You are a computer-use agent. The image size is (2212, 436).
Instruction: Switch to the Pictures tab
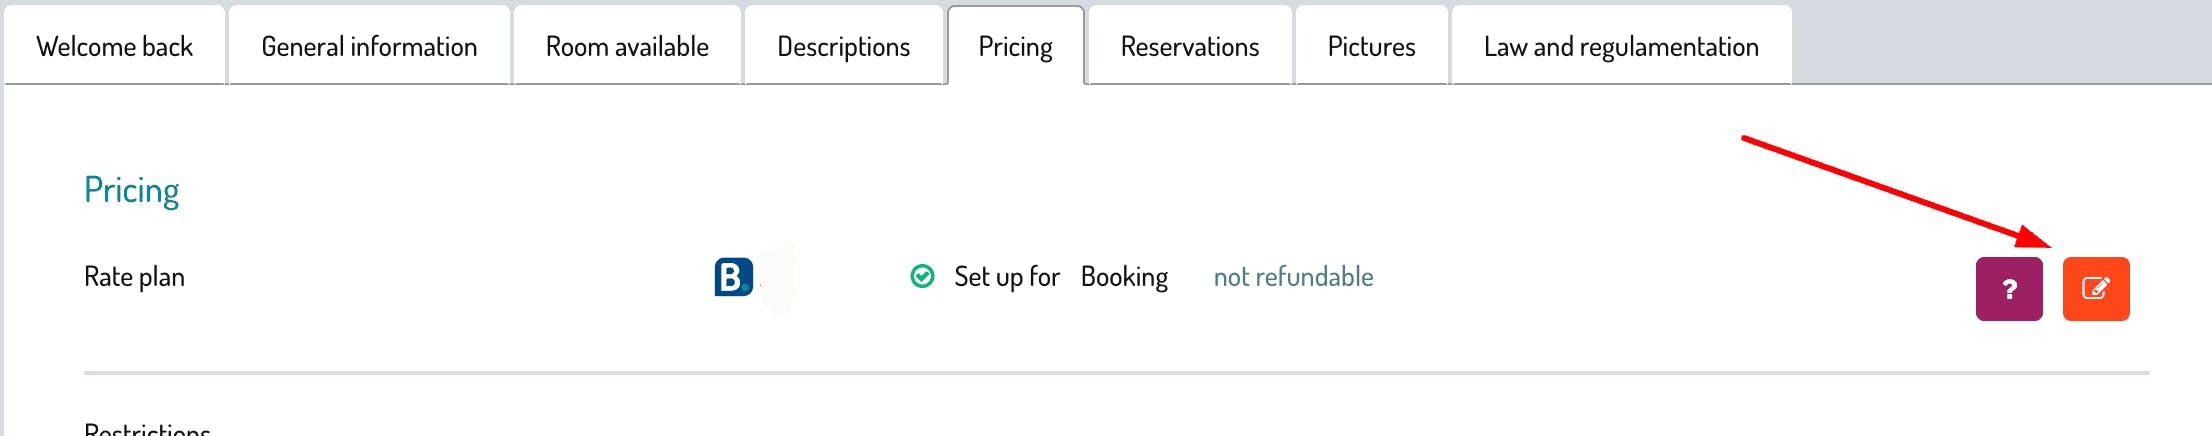point(1371,46)
